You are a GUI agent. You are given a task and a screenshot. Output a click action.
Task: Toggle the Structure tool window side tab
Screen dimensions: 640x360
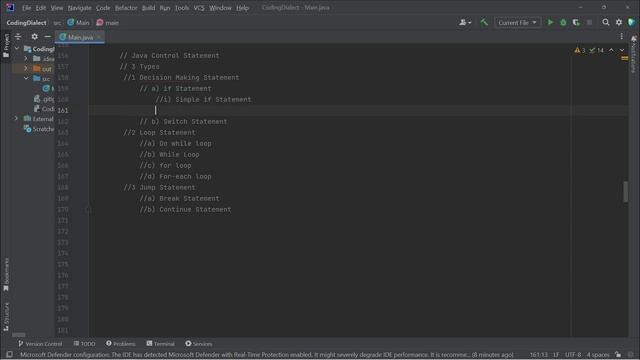[6, 317]
